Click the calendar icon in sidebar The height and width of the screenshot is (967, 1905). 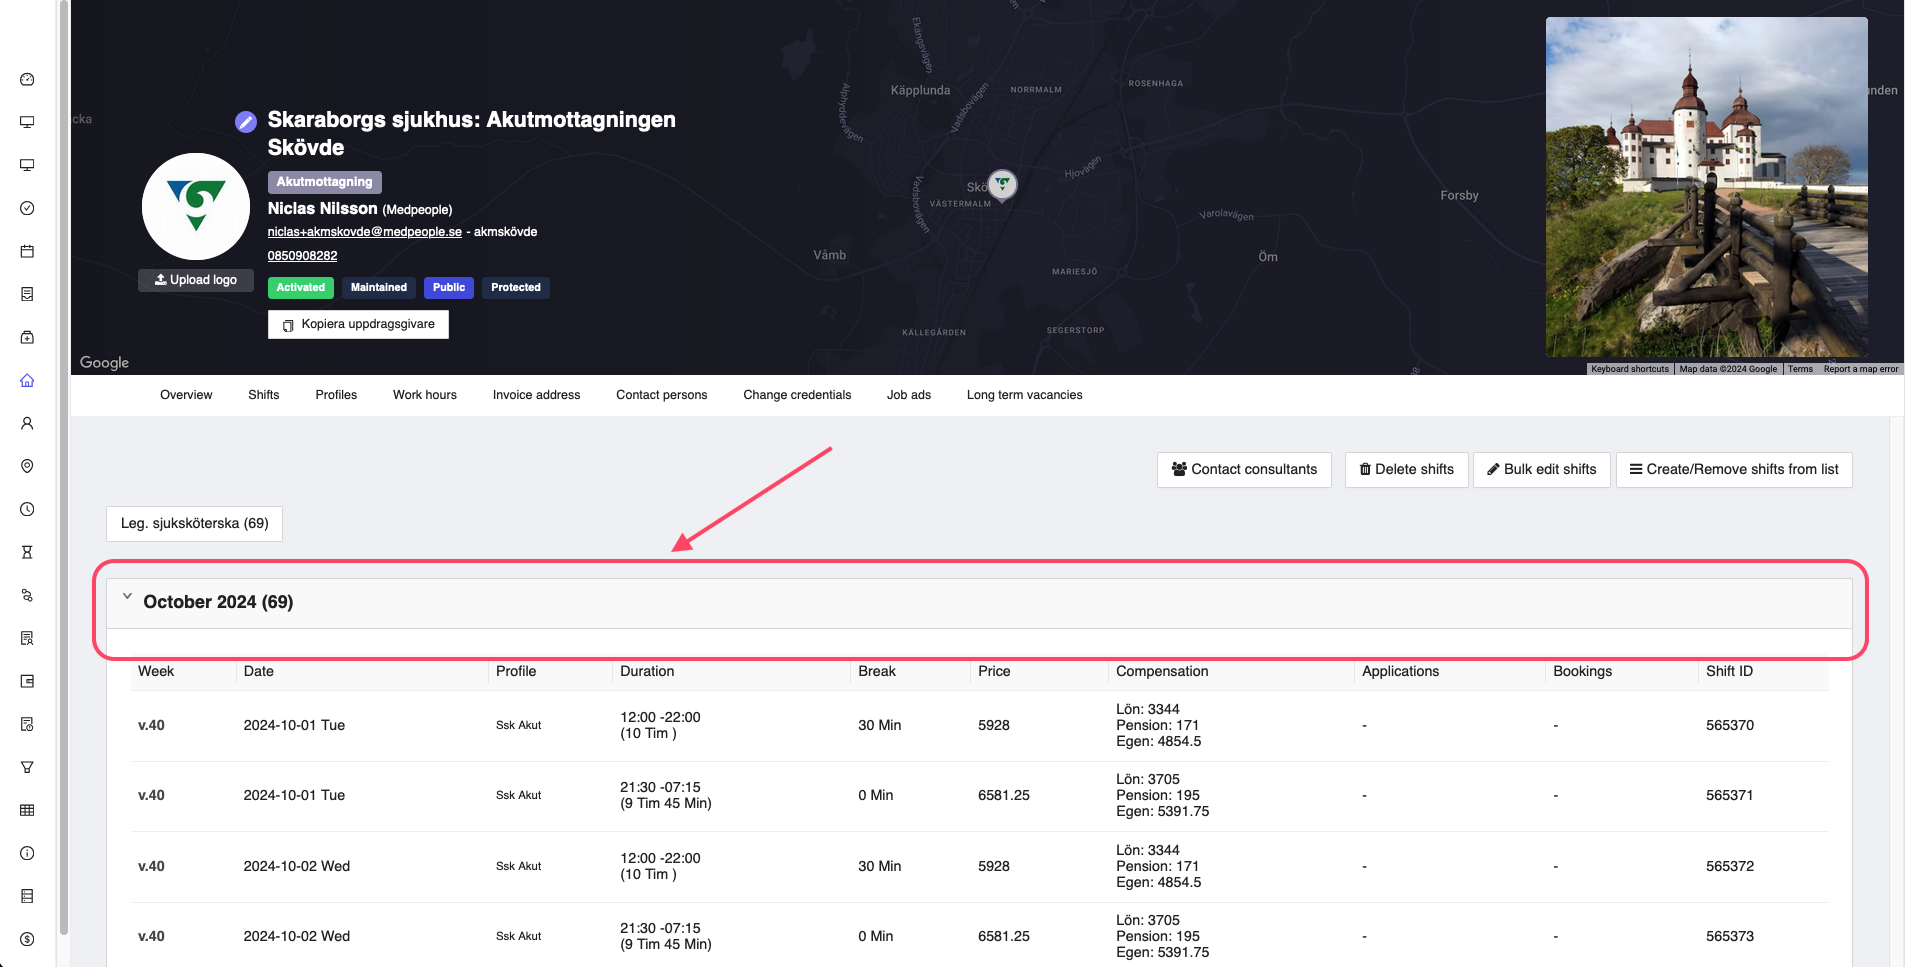(27, 251)
